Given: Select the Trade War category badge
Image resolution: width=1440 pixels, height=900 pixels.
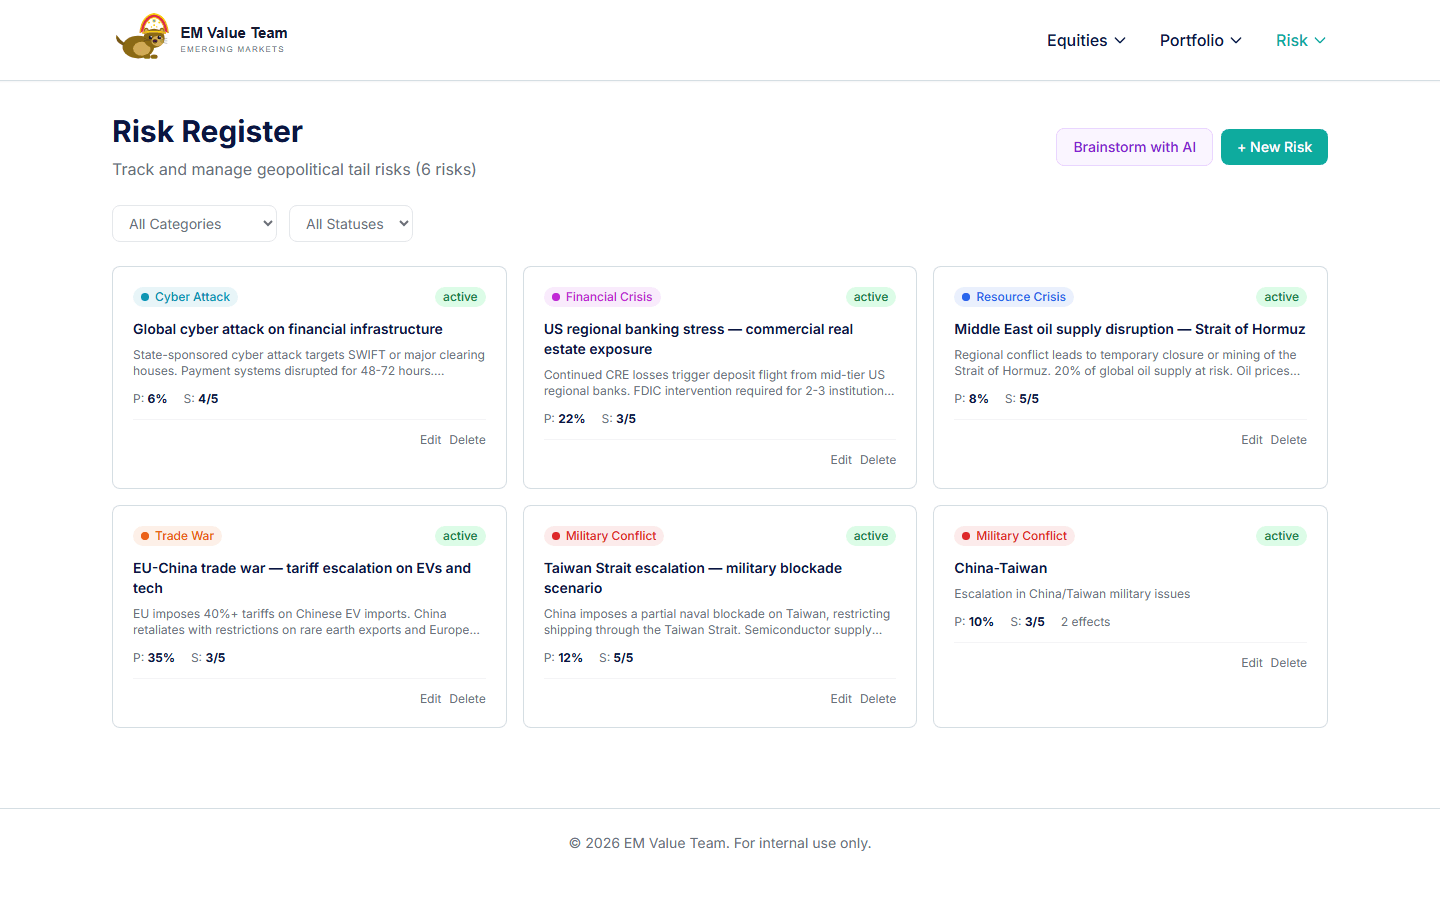Looking at the screenshot, I should pyautogui.click(x=177, y=535).
